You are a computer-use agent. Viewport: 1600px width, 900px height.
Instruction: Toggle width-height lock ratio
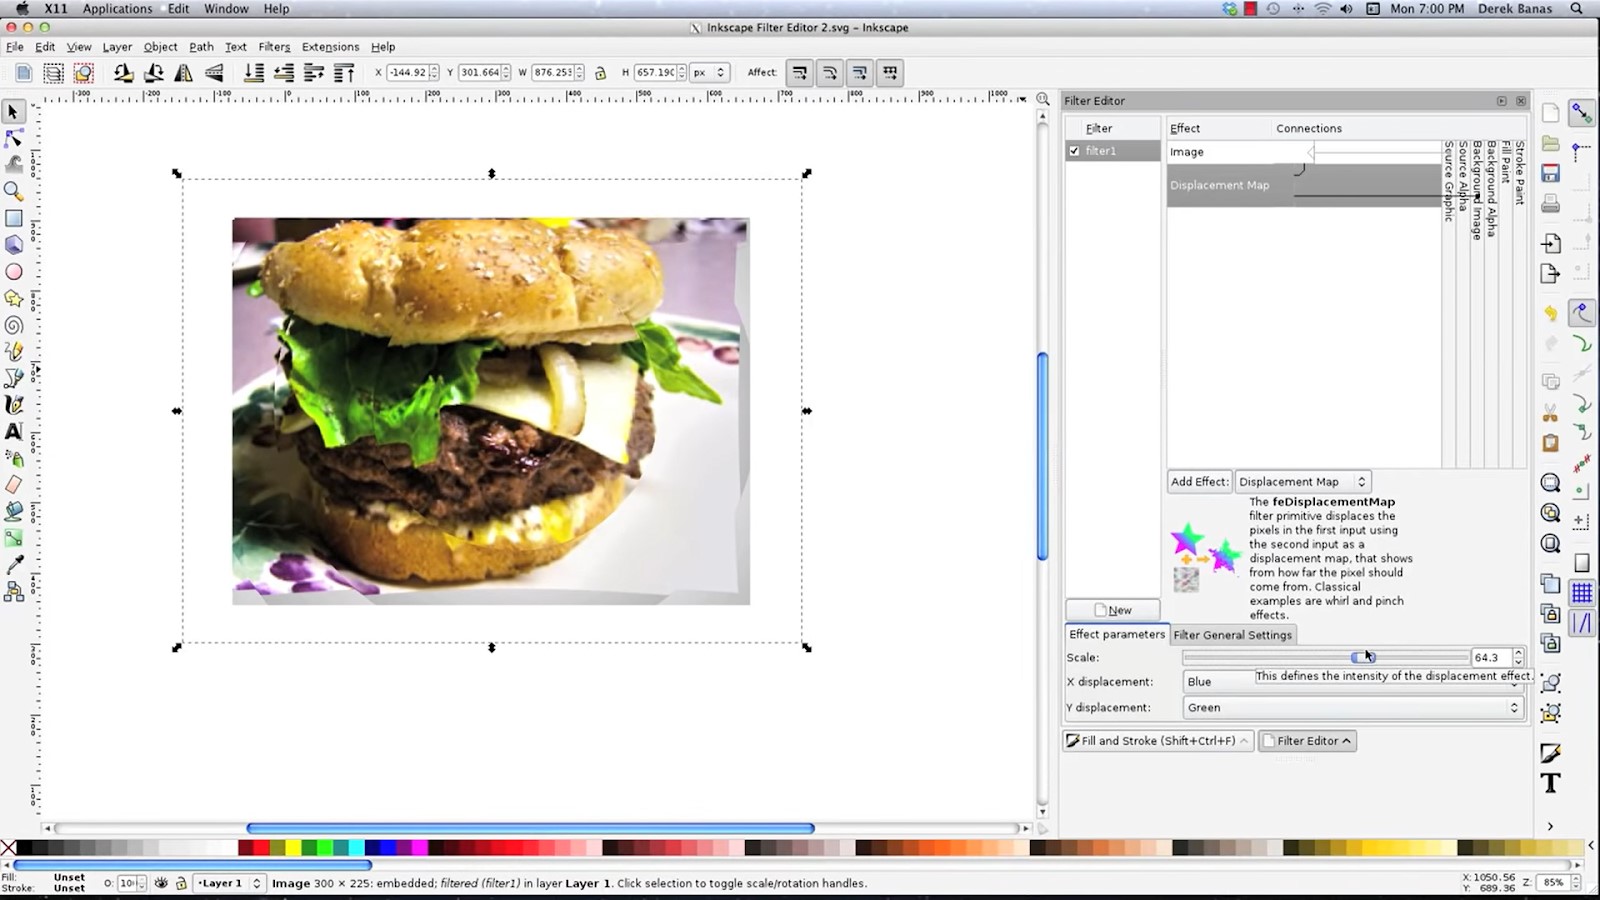(x=600, y=73)
